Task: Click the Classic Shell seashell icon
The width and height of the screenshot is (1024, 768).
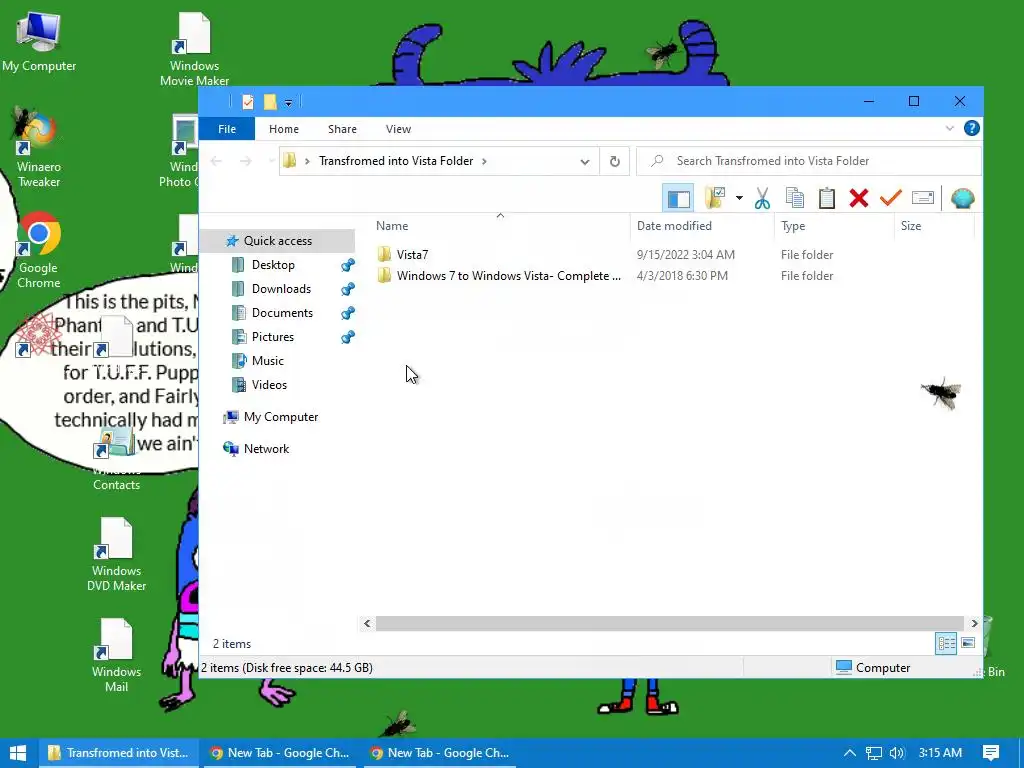Action: (963, 198)
